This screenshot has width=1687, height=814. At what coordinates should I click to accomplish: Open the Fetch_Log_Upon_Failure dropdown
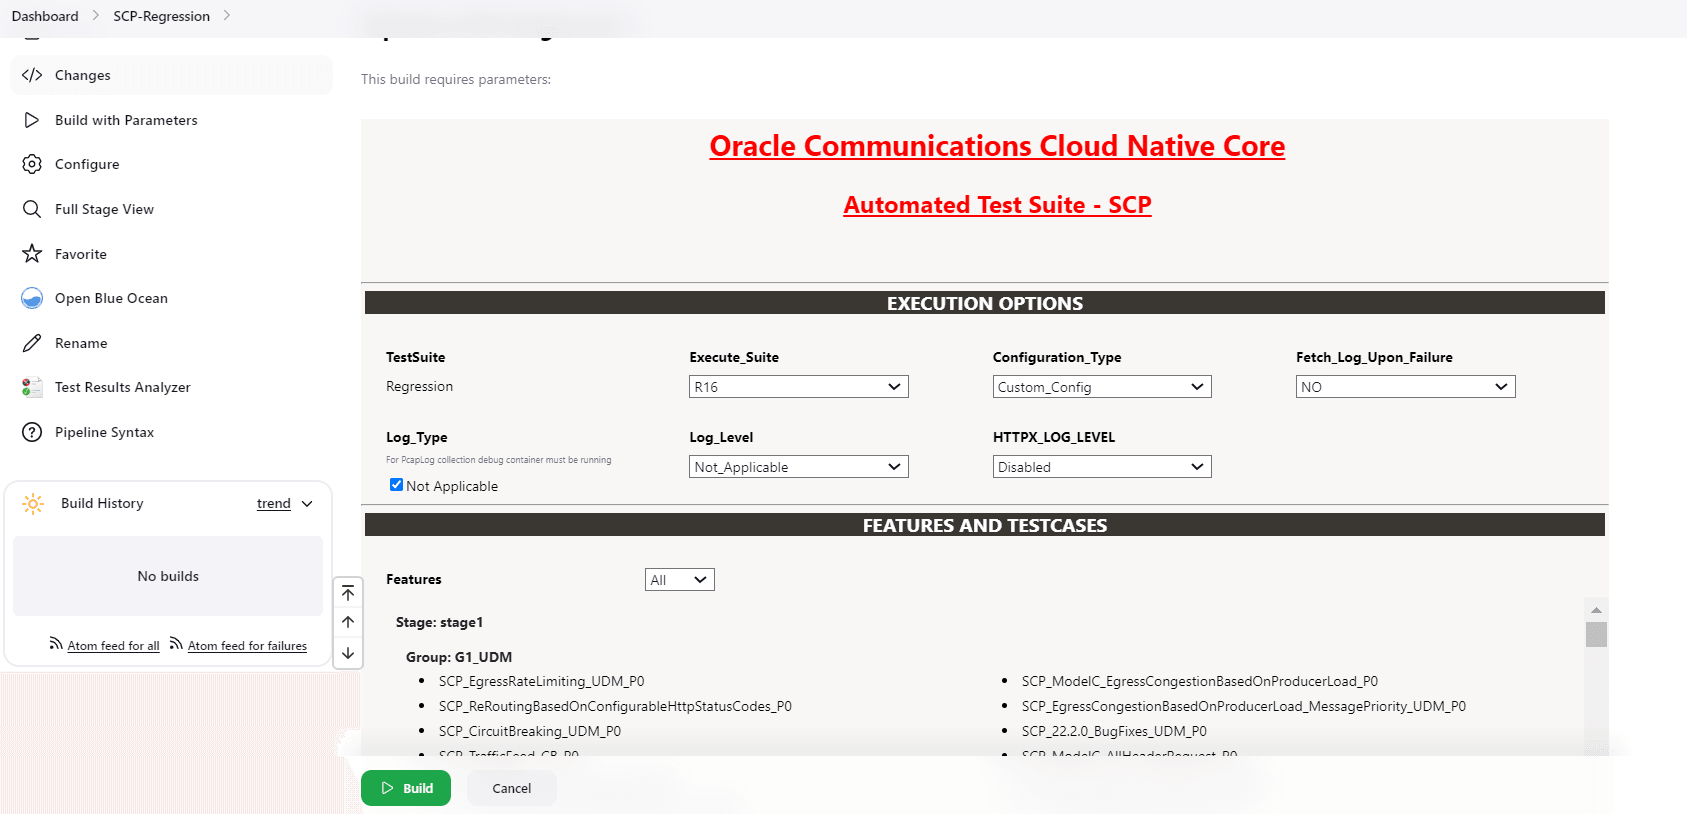[x=1406, y=387]
